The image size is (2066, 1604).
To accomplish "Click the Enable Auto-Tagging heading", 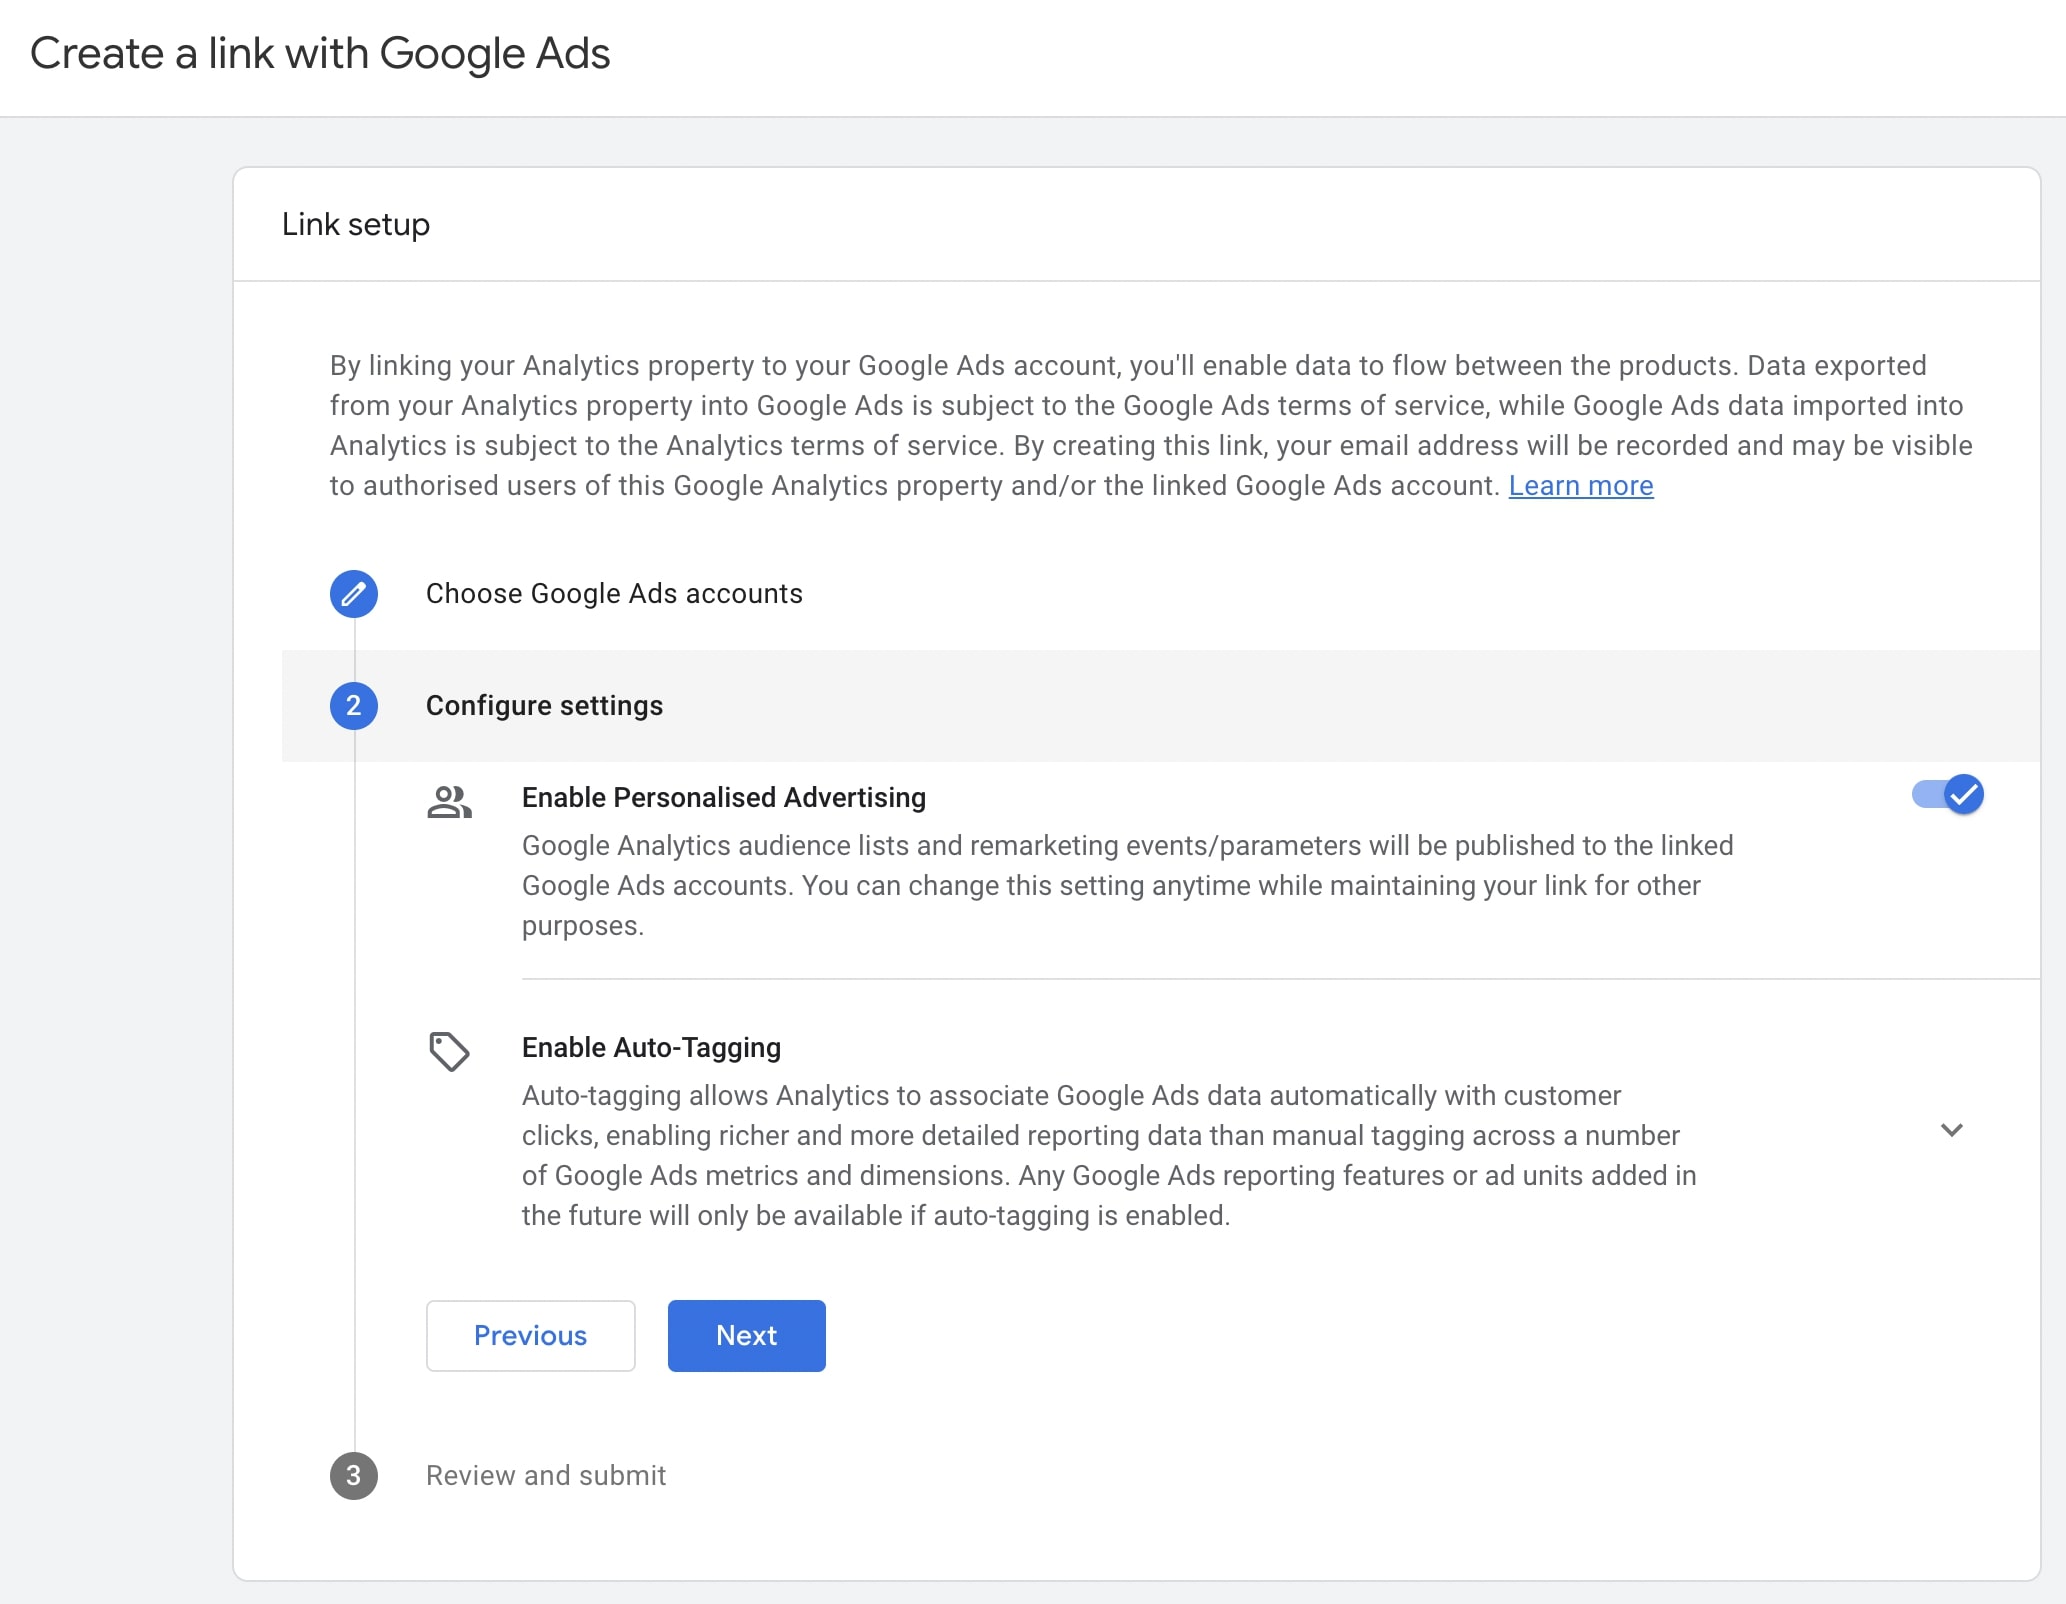I will pos(651,1048).
